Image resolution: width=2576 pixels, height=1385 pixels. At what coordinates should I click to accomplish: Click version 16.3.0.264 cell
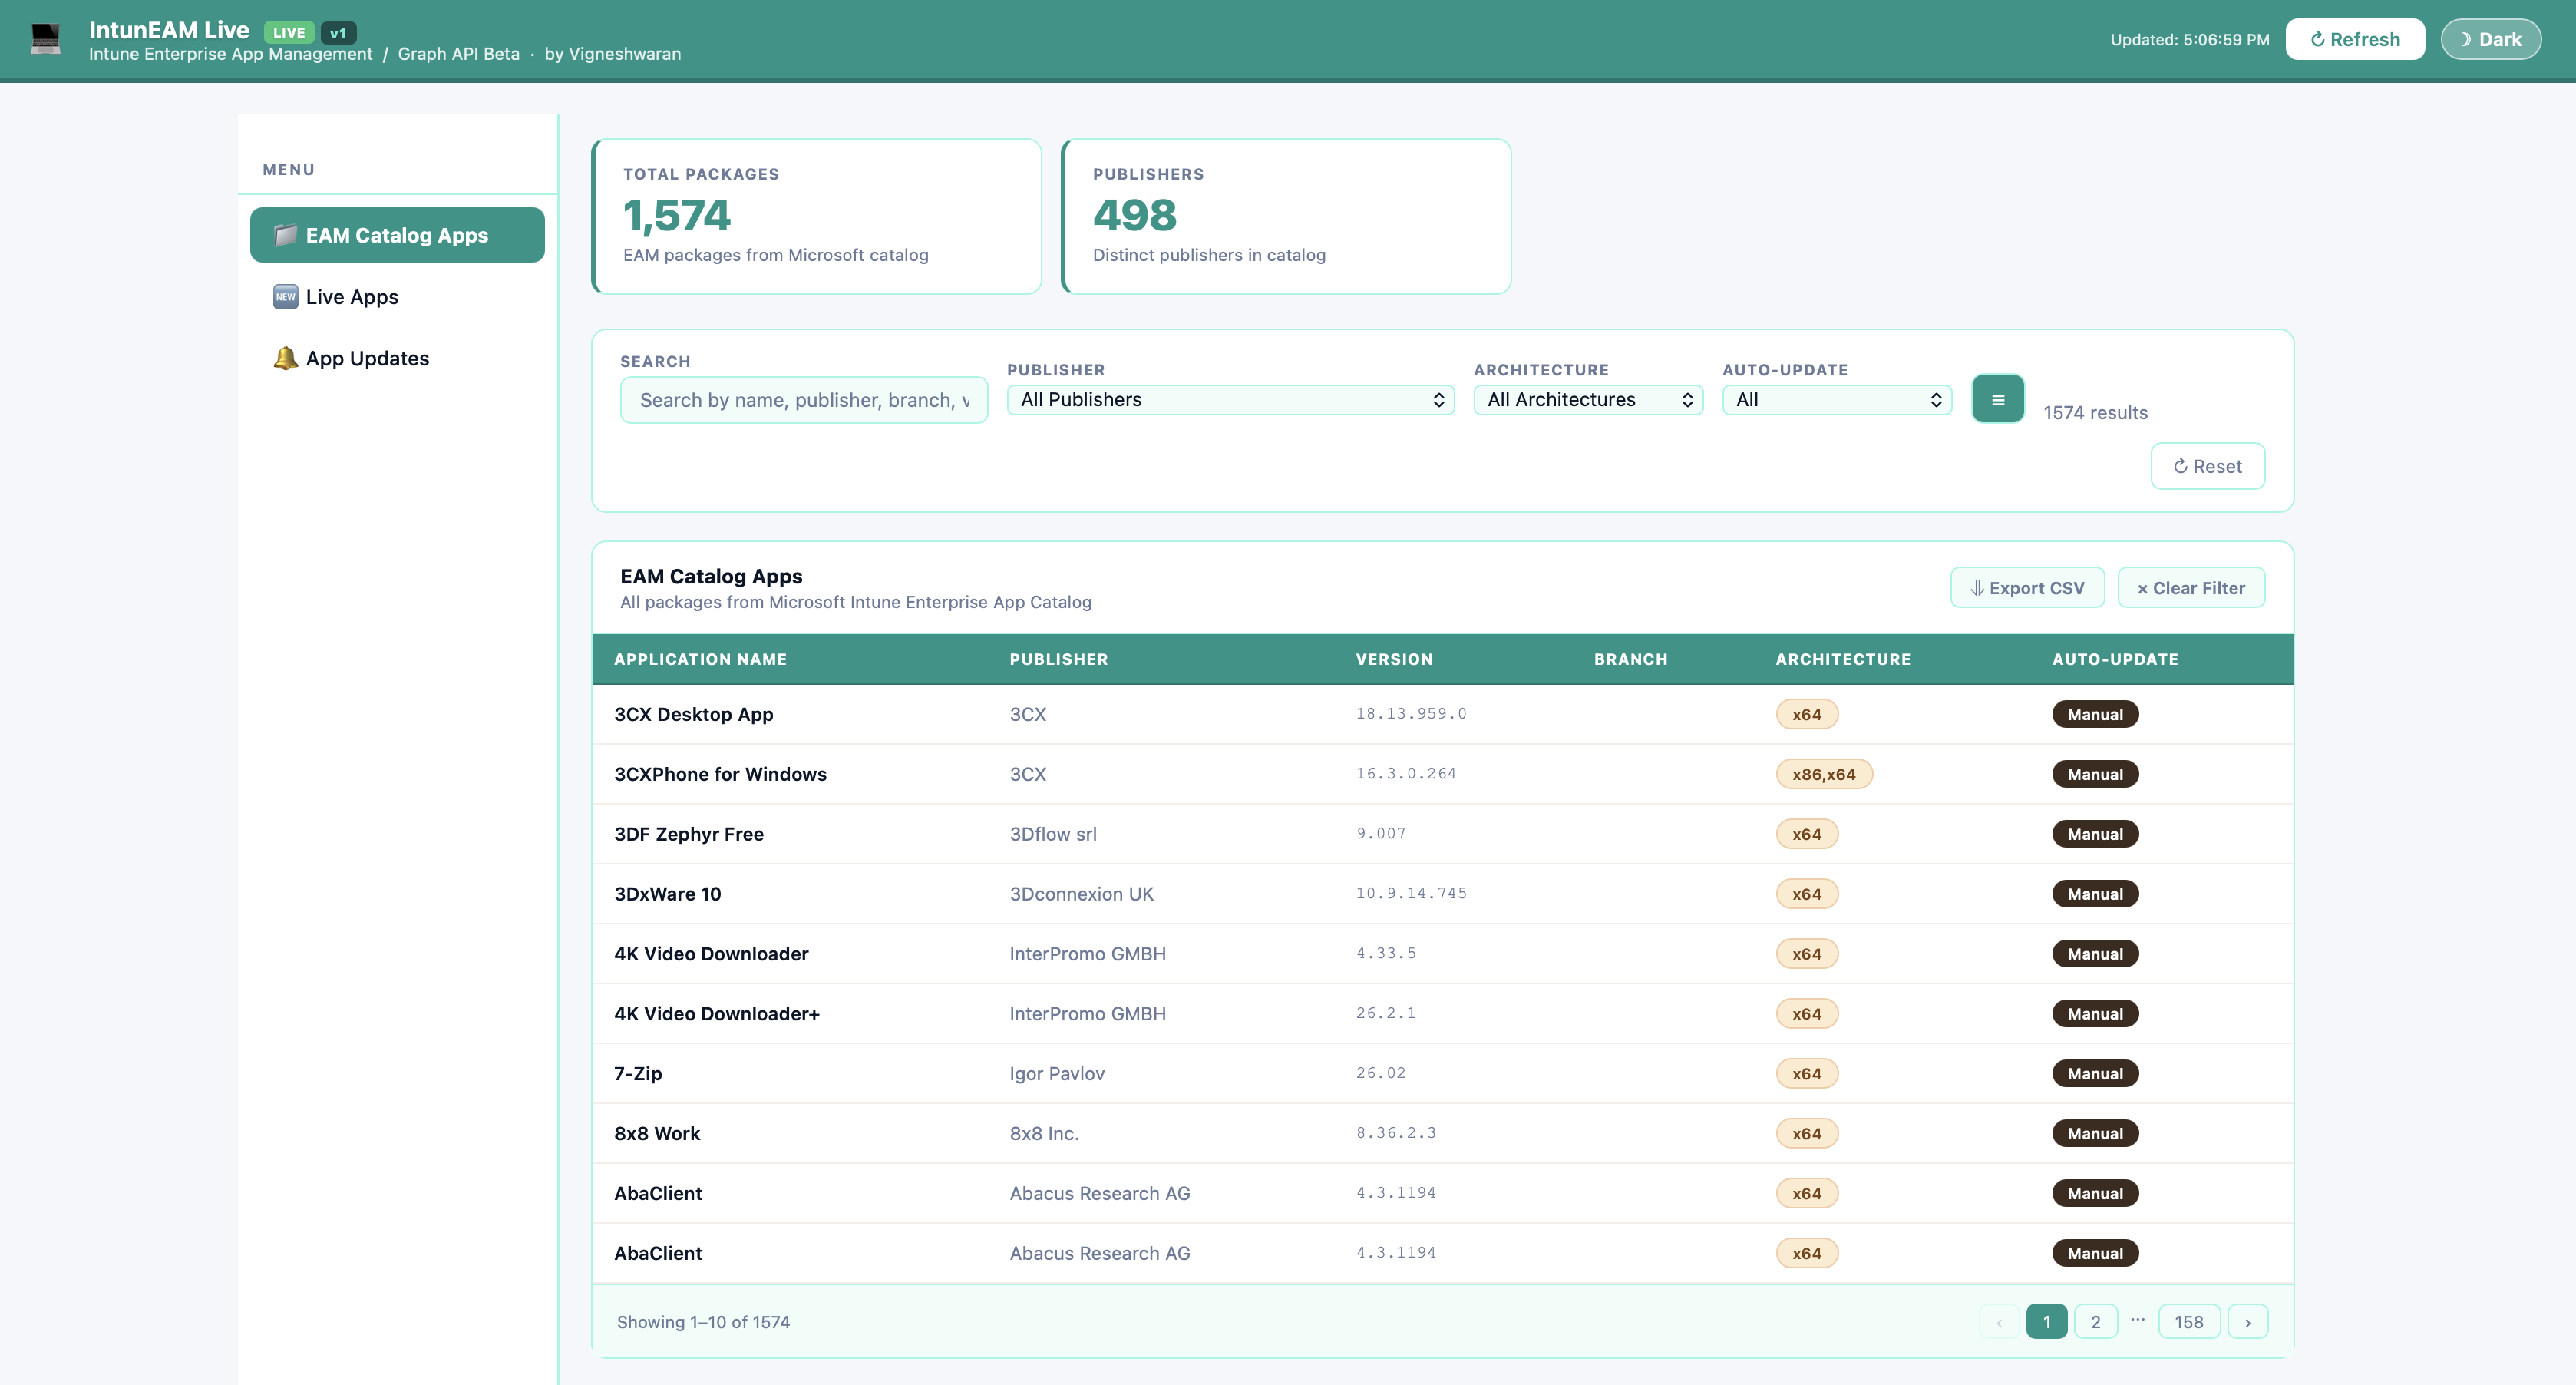point(1405,774)
